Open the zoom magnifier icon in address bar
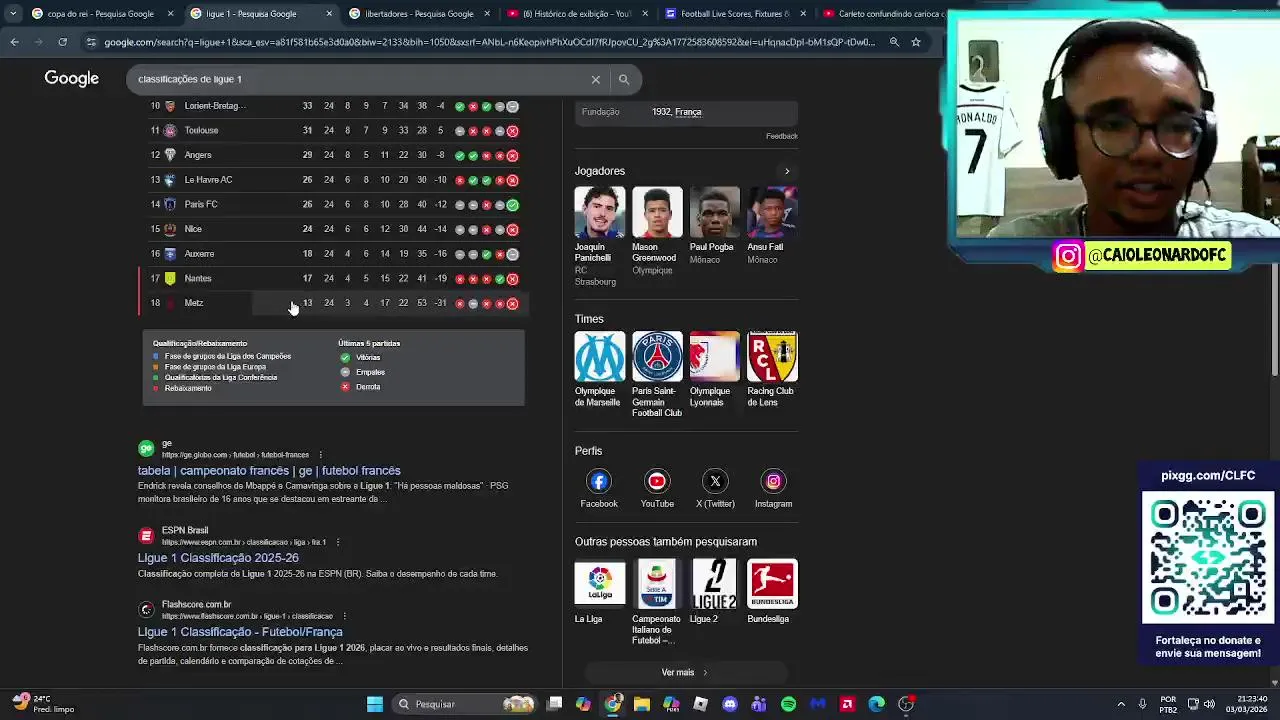Viewport: 1280px width, 720px height. pos(894,42)
